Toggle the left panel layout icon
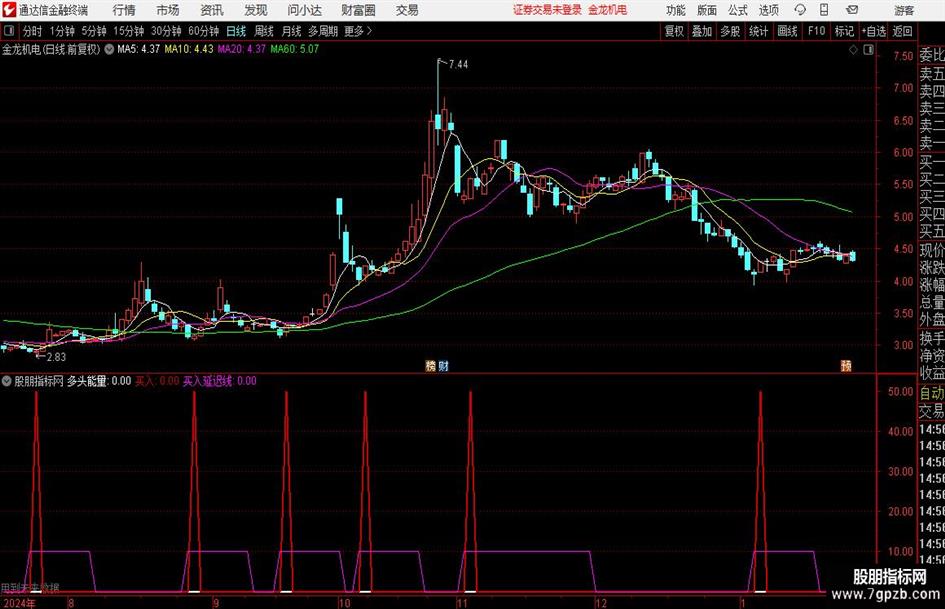This screenshot has height=609, width=945. (x=9, y=31)
